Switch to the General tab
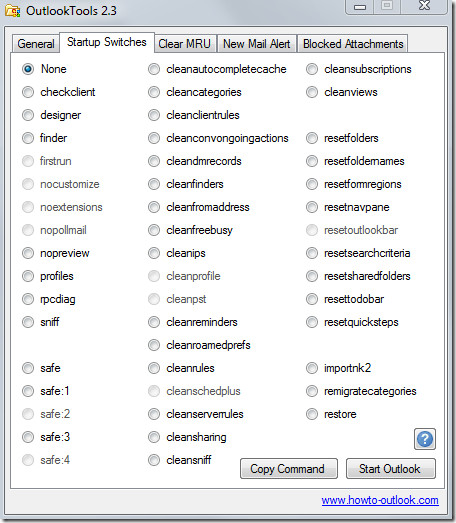This screenshot has height=523, width=456. point(36,44)
